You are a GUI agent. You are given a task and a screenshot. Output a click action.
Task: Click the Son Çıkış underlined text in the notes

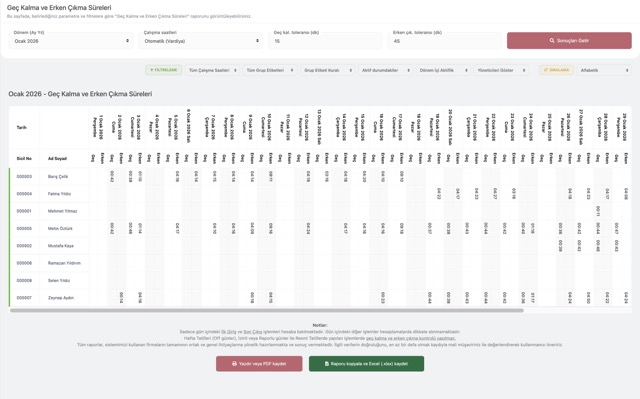[253, 332]
